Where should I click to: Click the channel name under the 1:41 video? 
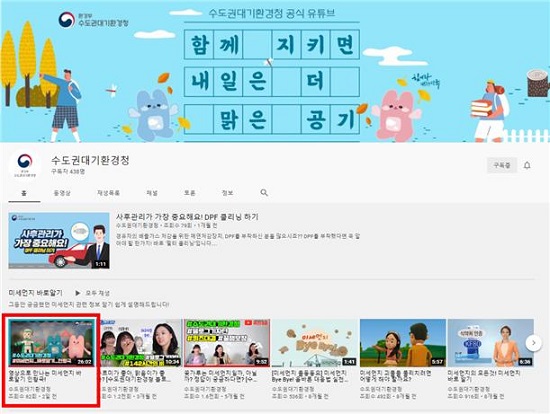(x=293, y=389)
